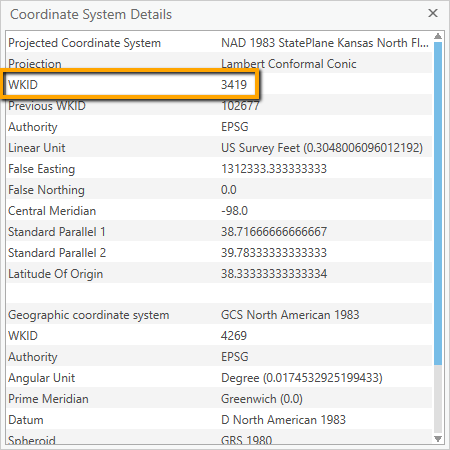Select the WKID value 4269
Image resolution: width=450 pixels, height=450 pixels.
pyautogui.click(x=234, y=336)
